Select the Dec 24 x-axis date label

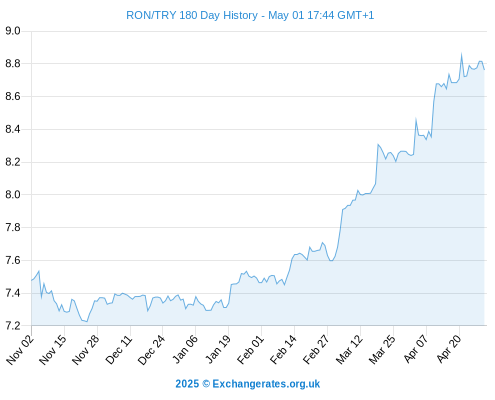click(151, 350)
